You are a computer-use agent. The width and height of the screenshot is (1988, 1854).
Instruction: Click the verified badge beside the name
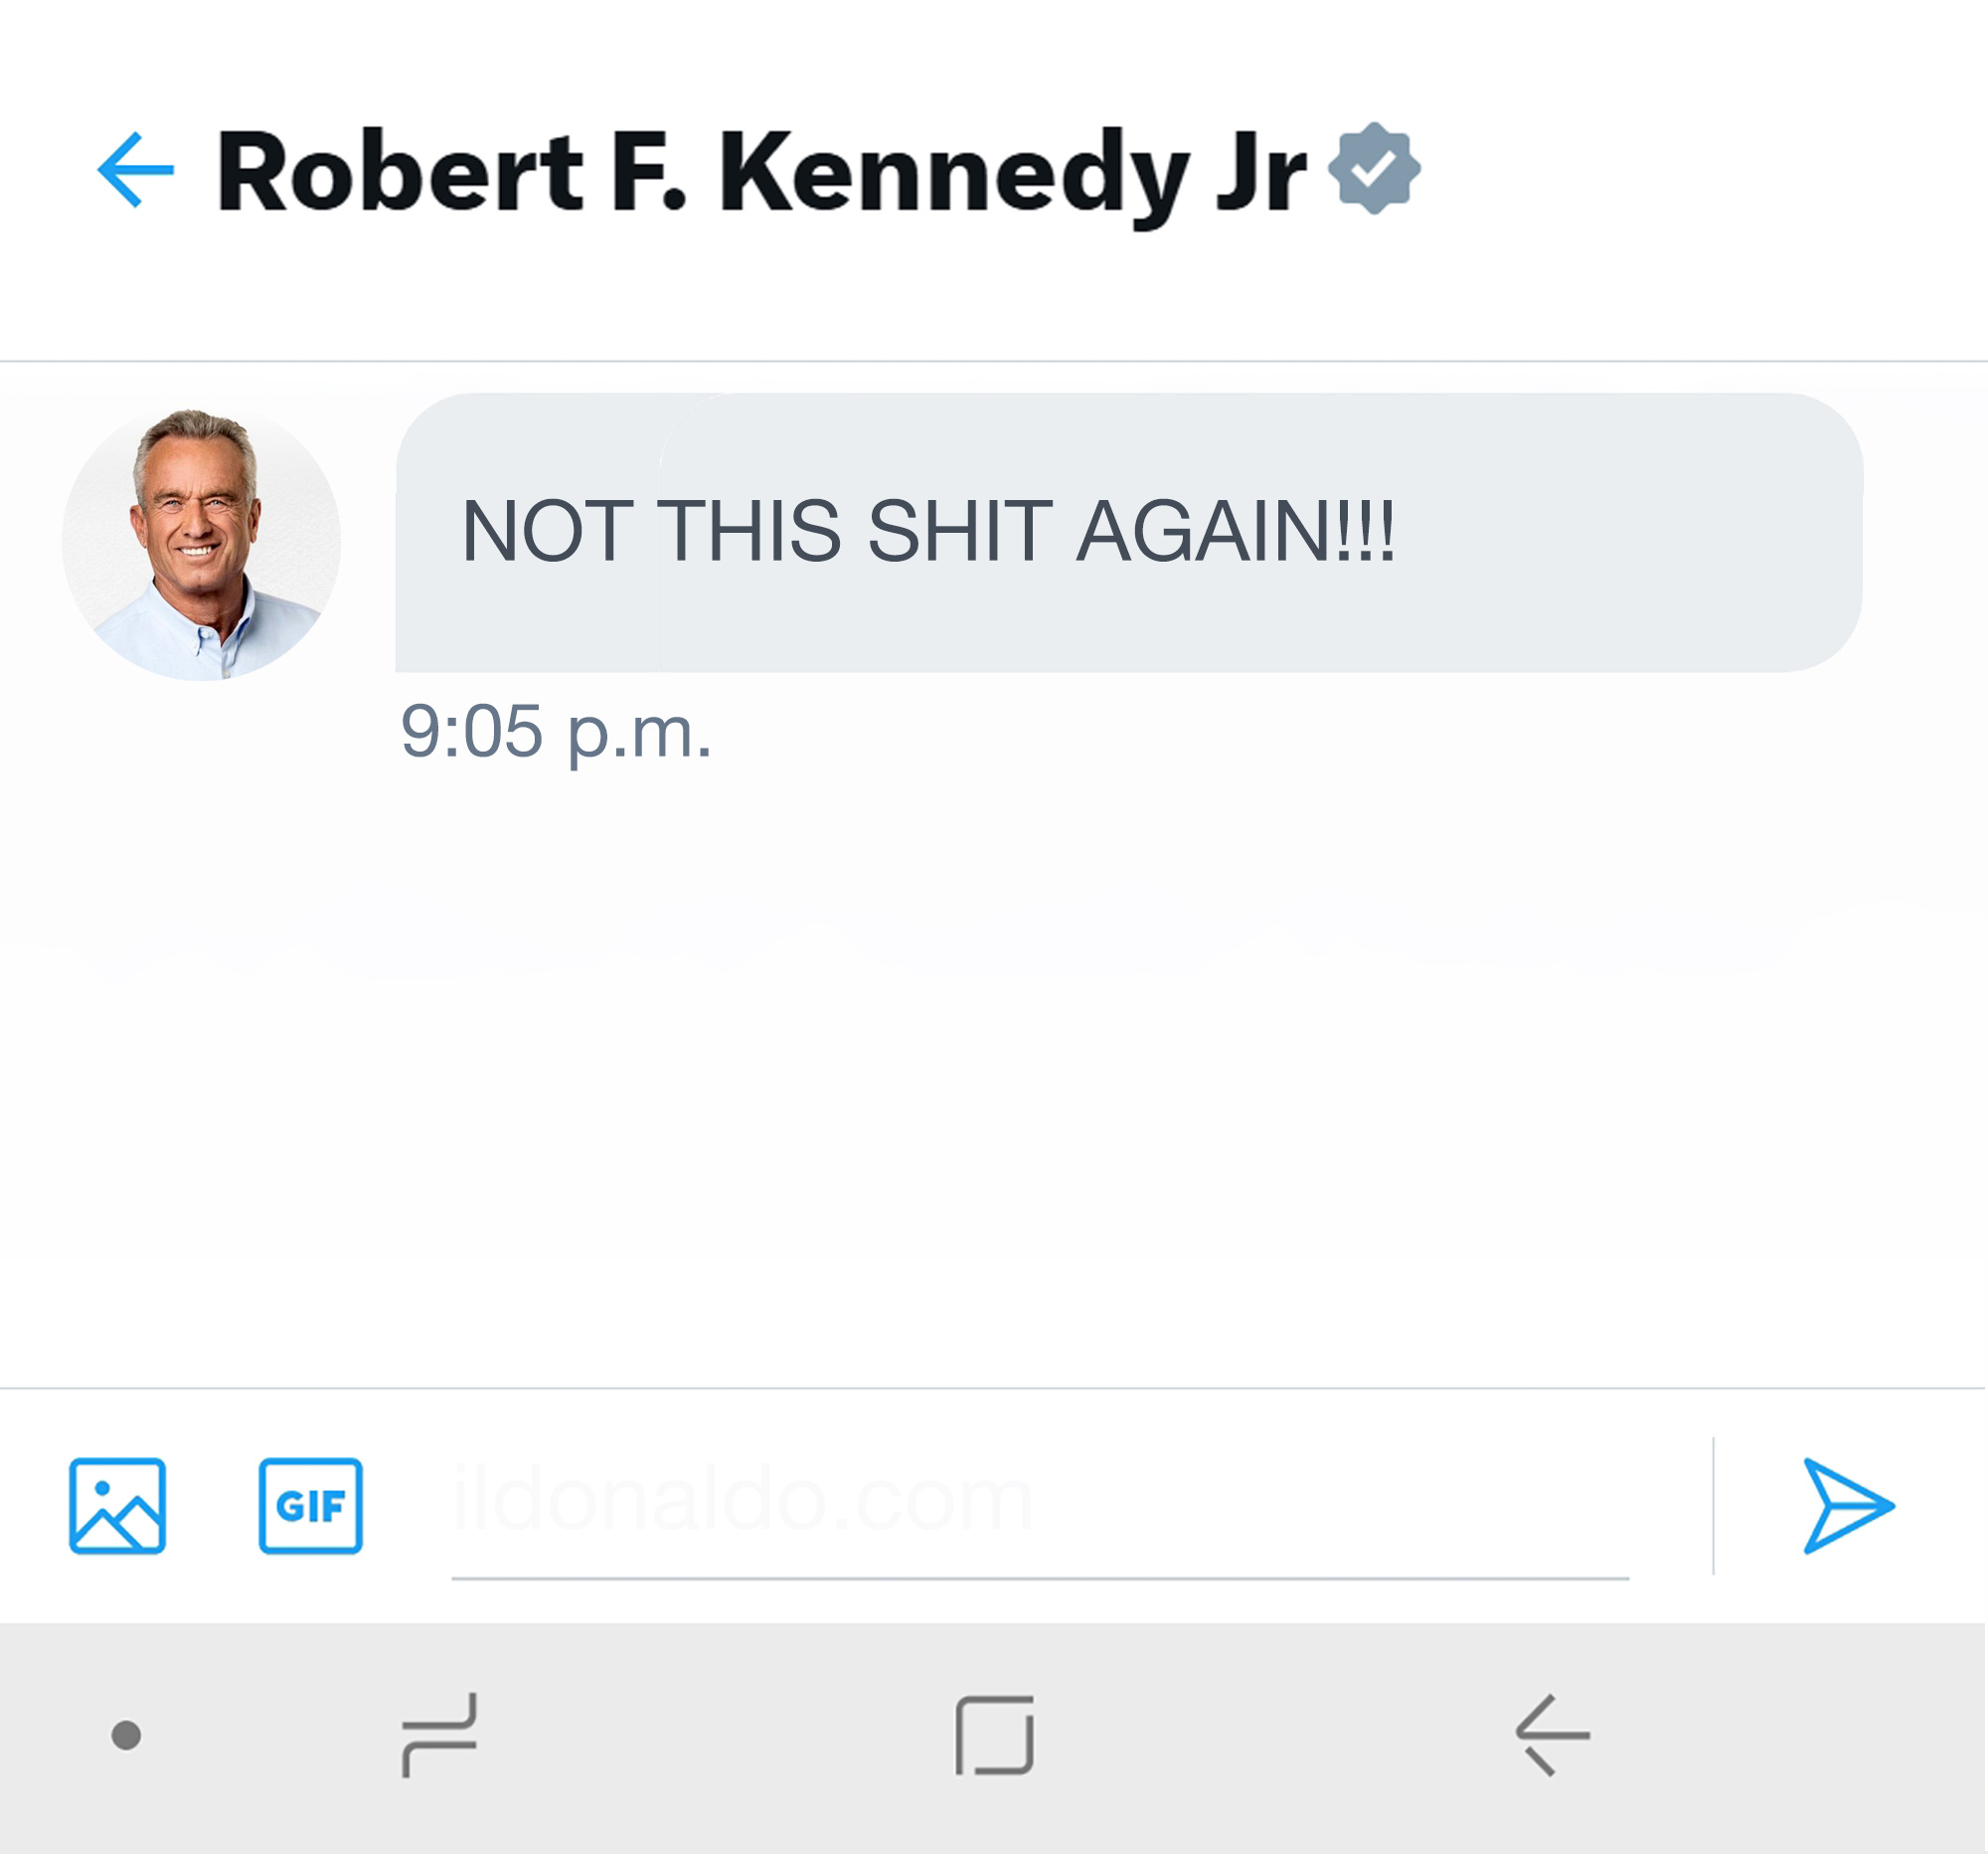coord(1373,169)
